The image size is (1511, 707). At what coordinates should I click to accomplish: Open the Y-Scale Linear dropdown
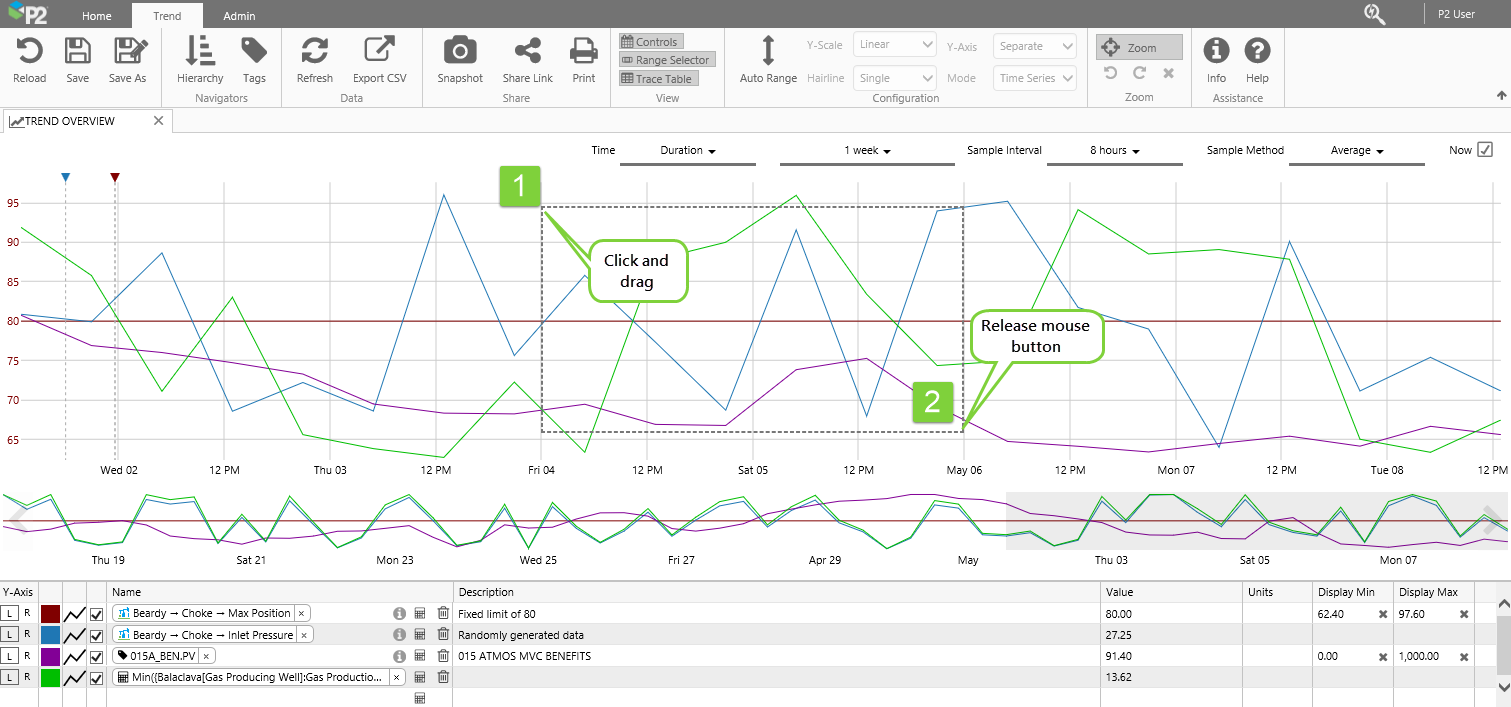coord(894,45)
